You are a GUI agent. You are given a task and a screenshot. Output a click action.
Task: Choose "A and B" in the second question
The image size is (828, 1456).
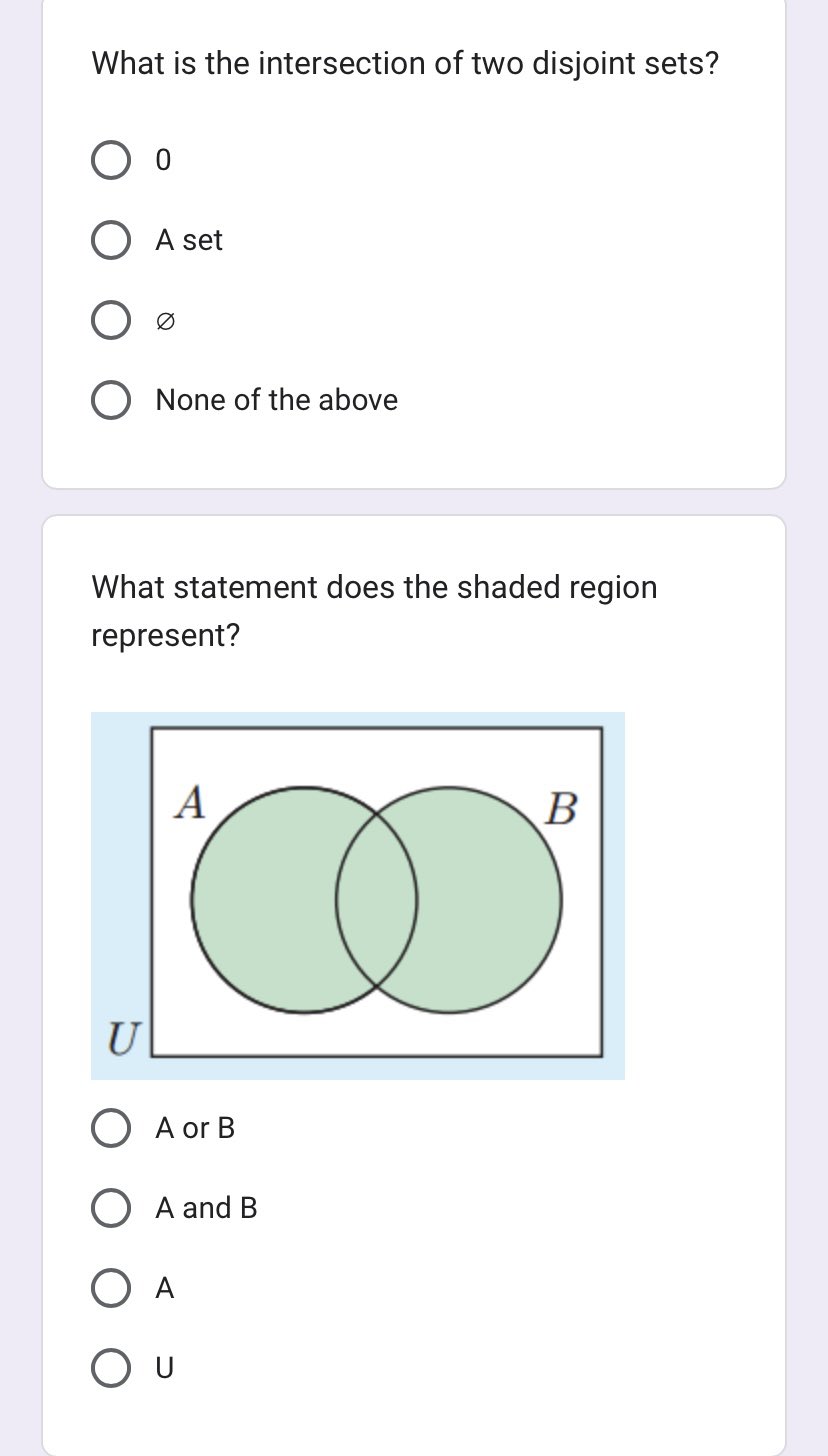tap(110, 1208)
